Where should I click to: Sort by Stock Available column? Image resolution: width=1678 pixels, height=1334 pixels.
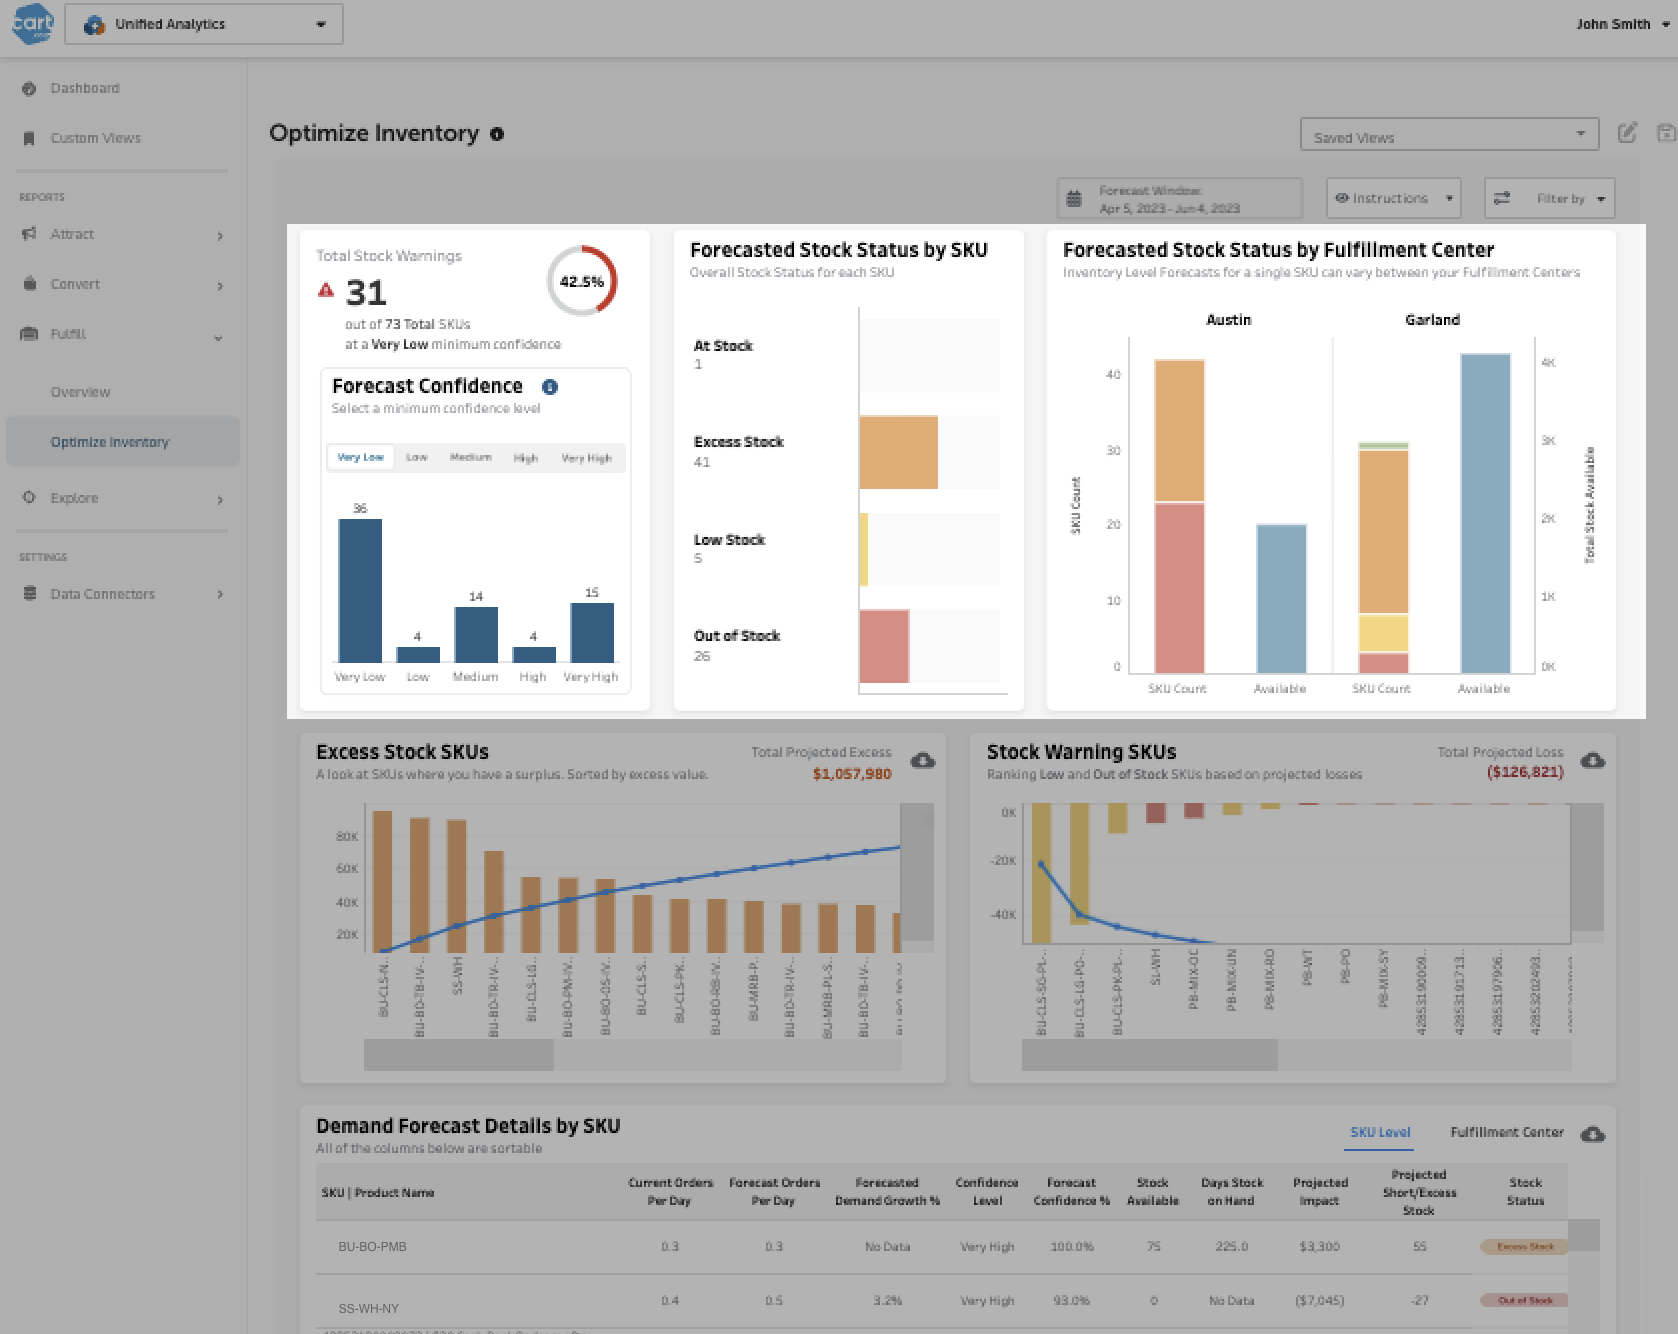[1153, 1192]
